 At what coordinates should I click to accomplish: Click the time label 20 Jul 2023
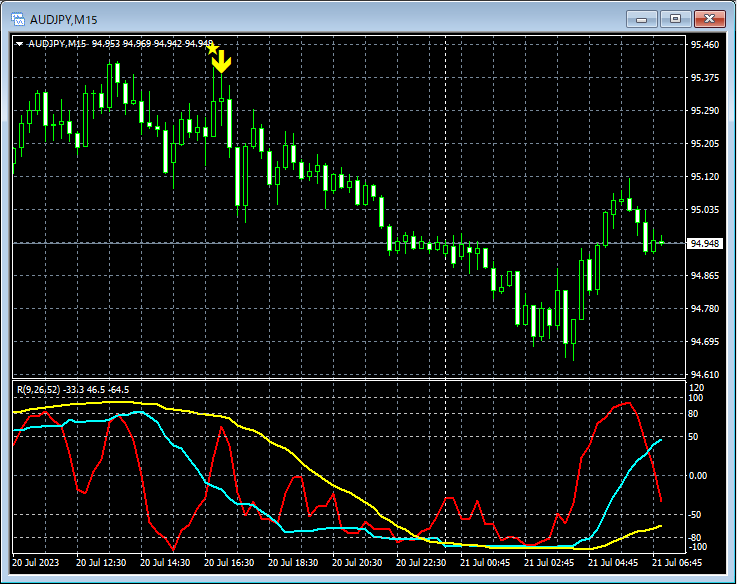(x=36, y=563)
